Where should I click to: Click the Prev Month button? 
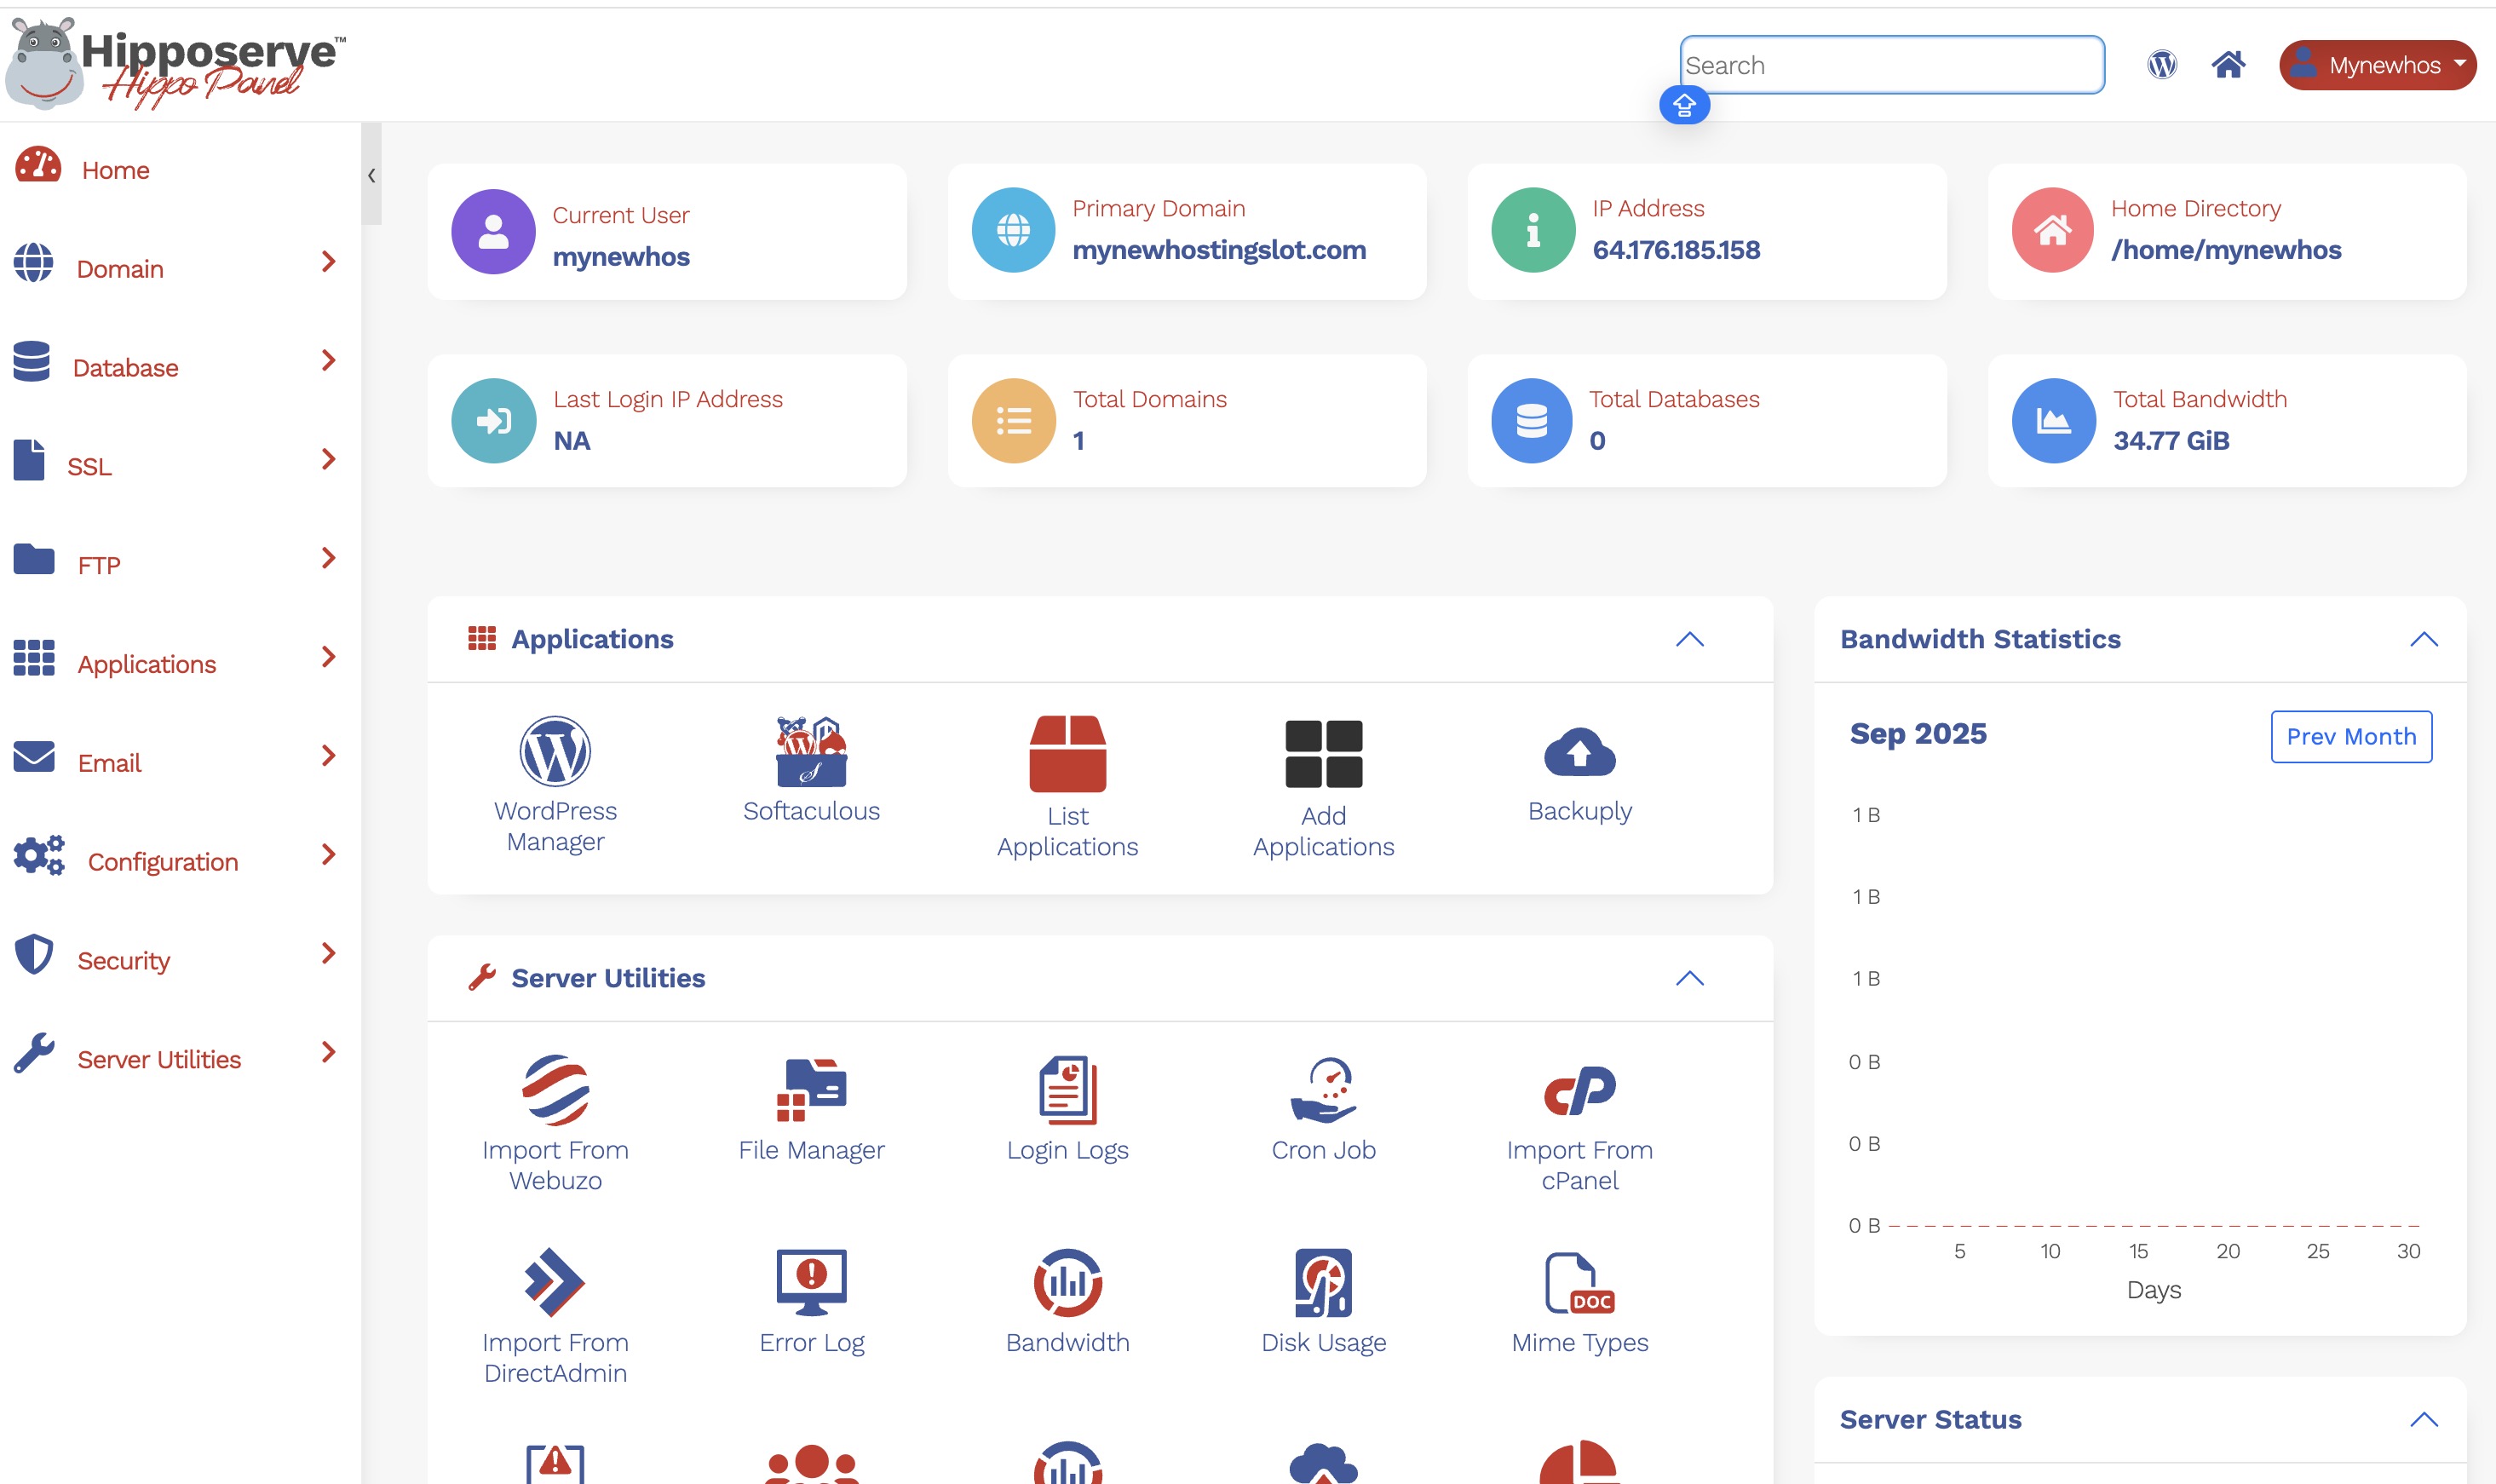pos(2350,737)
